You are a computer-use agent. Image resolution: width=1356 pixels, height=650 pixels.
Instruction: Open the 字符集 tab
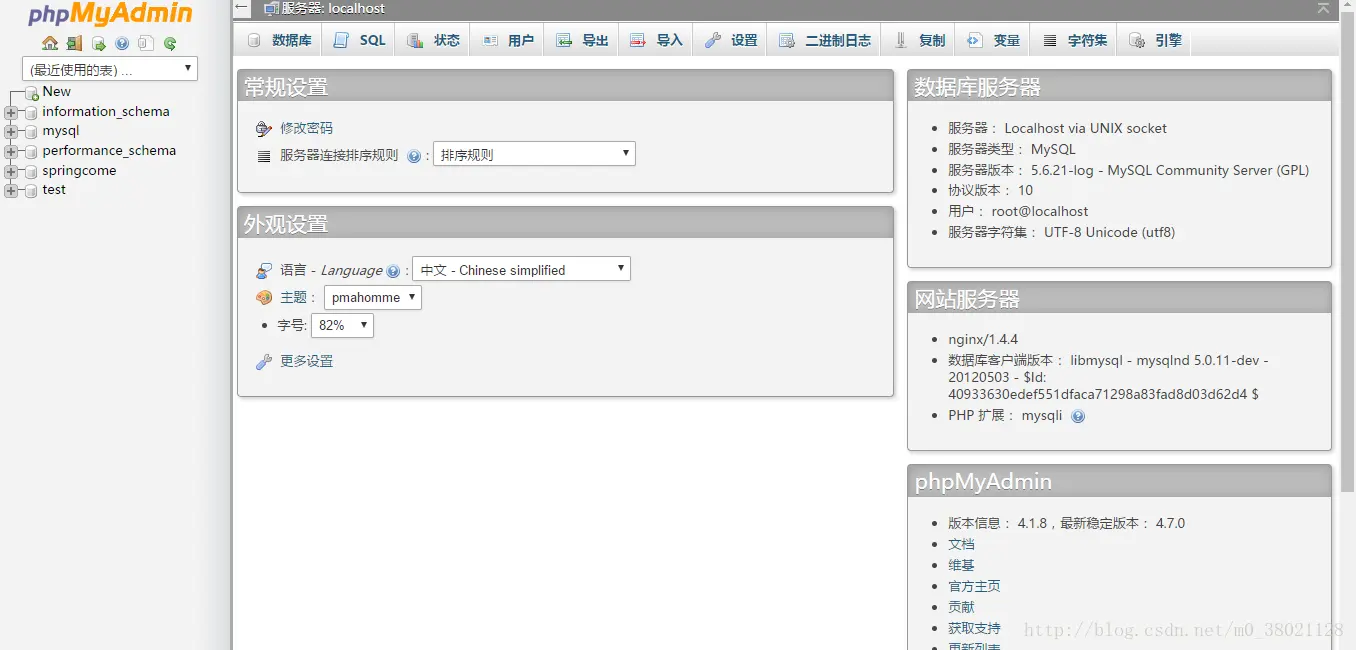1075,40
